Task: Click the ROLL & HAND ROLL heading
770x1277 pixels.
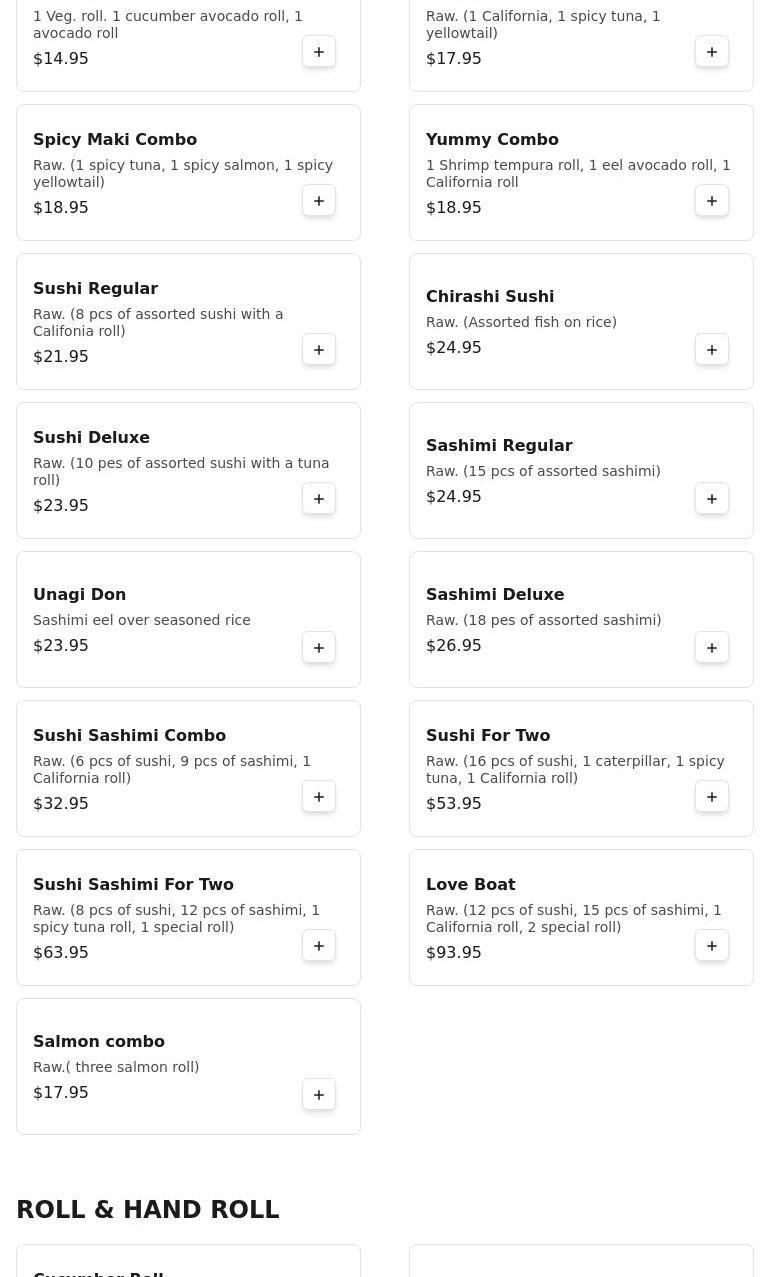Action: click(x=148, y=1209)
